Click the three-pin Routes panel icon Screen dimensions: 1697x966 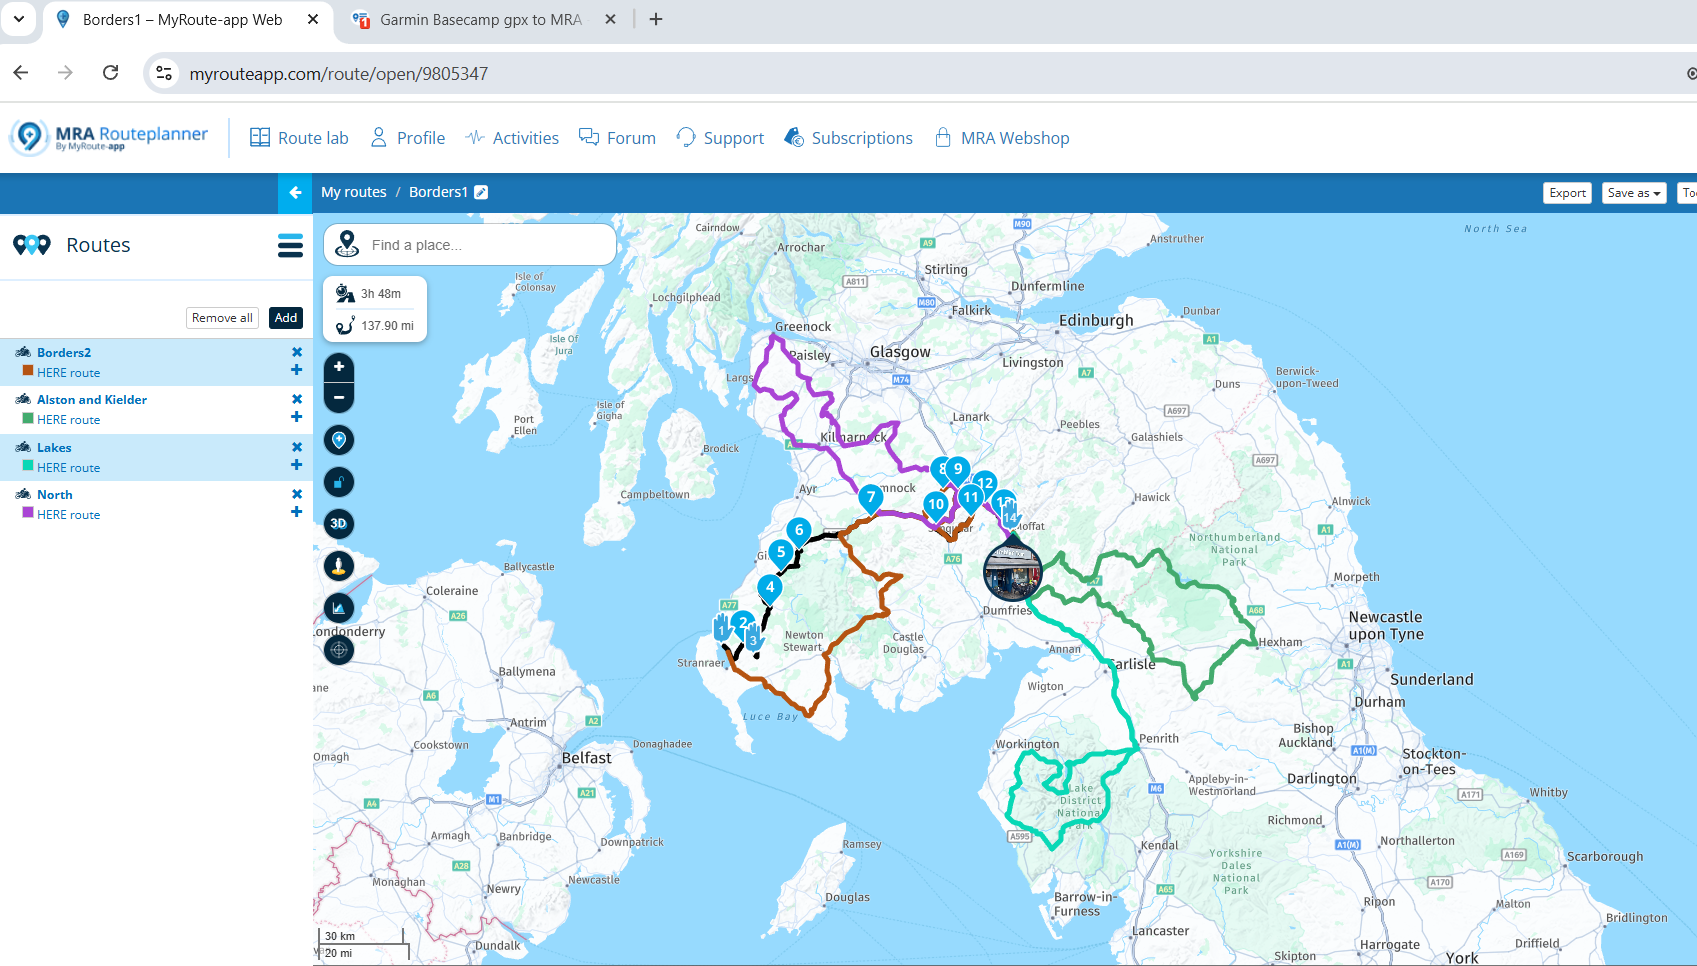32,245
